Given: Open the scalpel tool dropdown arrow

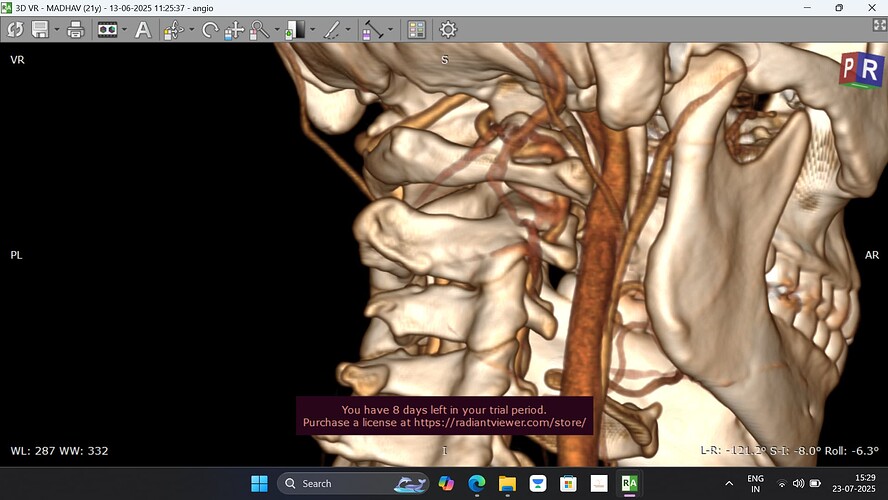Looking at the screenshot, I should (x=348, y=29).
